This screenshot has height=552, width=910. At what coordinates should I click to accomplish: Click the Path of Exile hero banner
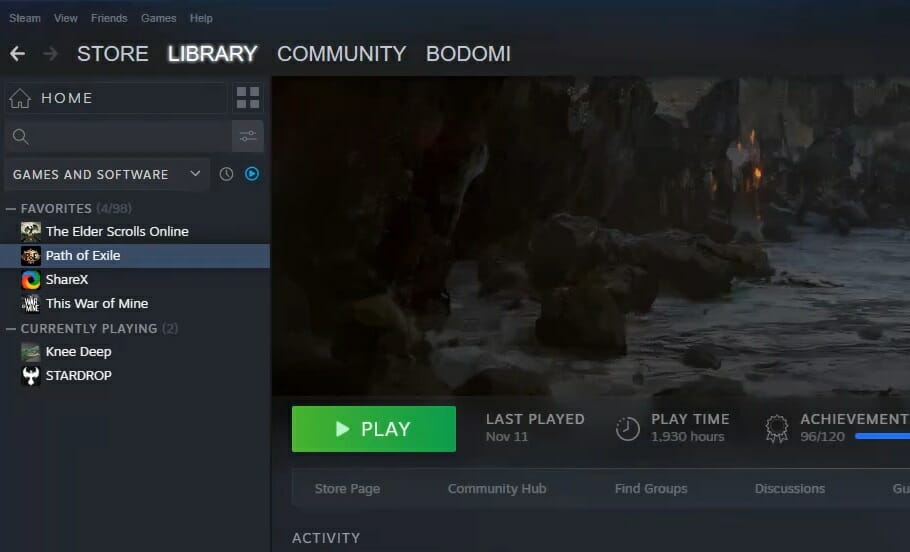click(591, 235)
